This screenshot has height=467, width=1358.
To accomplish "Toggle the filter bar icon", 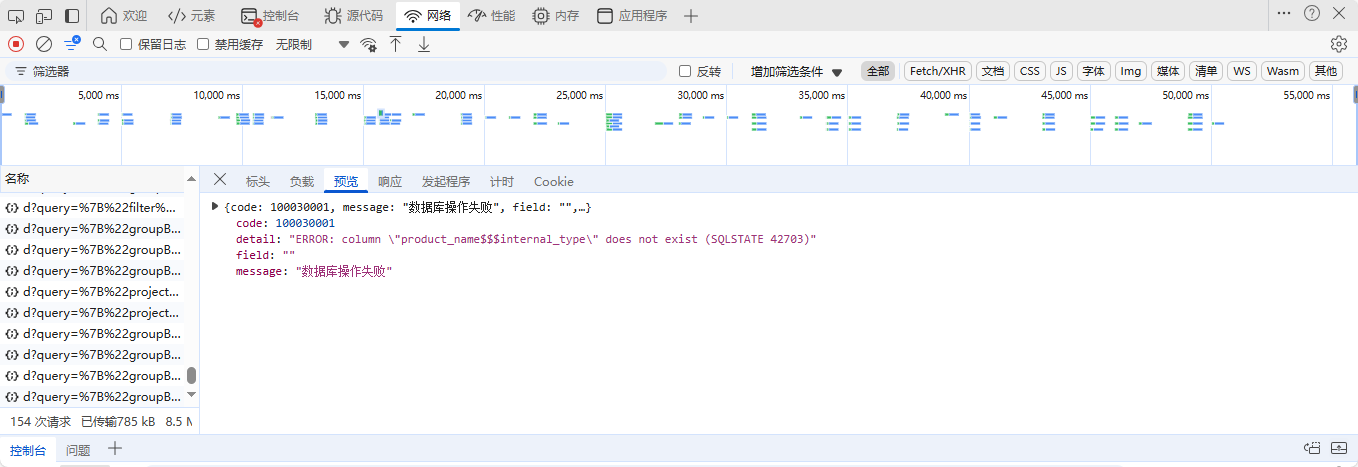I will click(72, 44).
